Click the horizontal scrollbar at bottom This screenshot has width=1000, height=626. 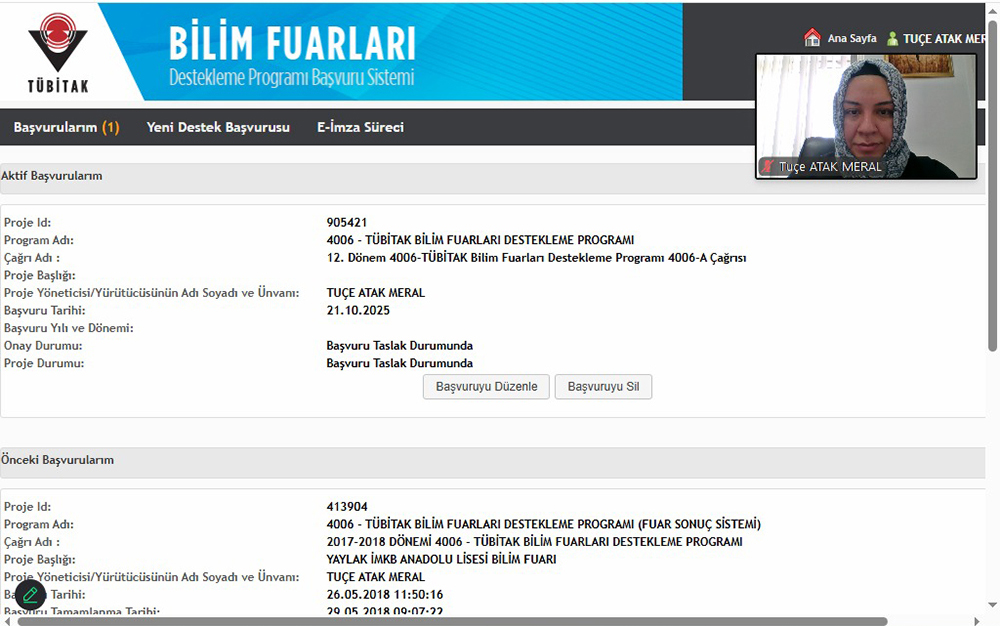(450, 621)
